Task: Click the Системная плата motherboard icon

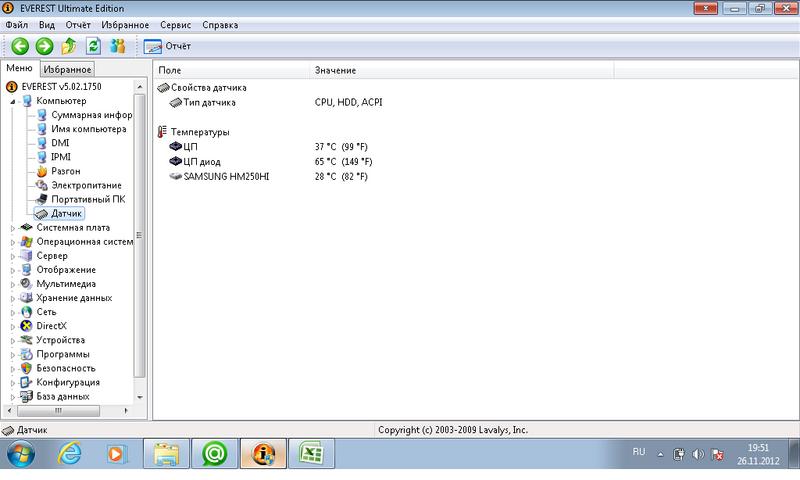Action: [x=27, y=228]
